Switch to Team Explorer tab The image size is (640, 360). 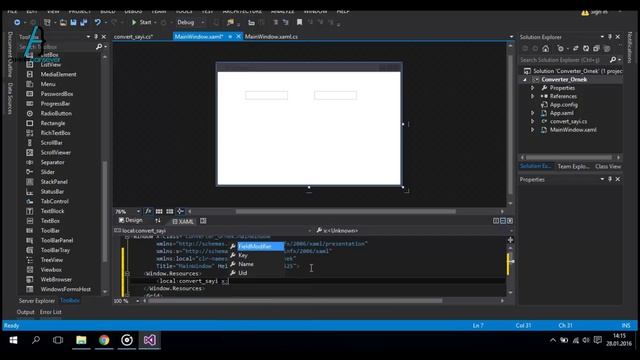[x=573, y=166]
